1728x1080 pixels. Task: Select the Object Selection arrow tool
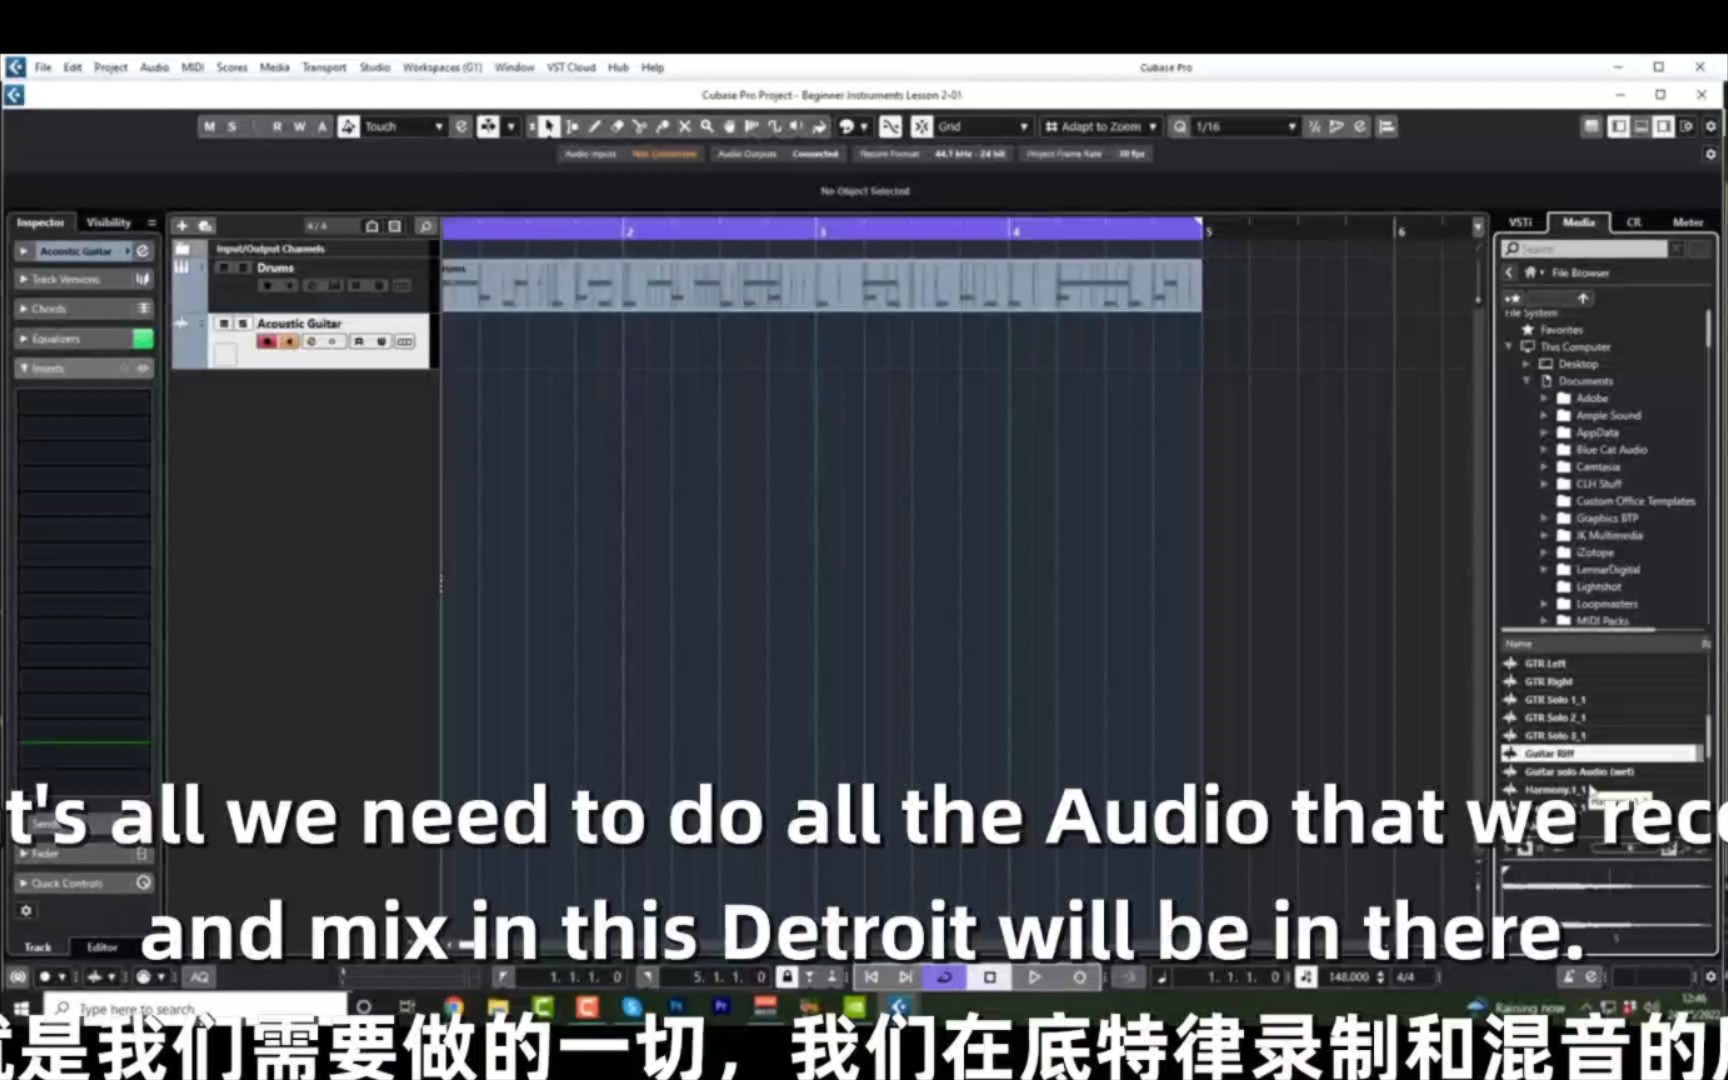pos(549,127)
